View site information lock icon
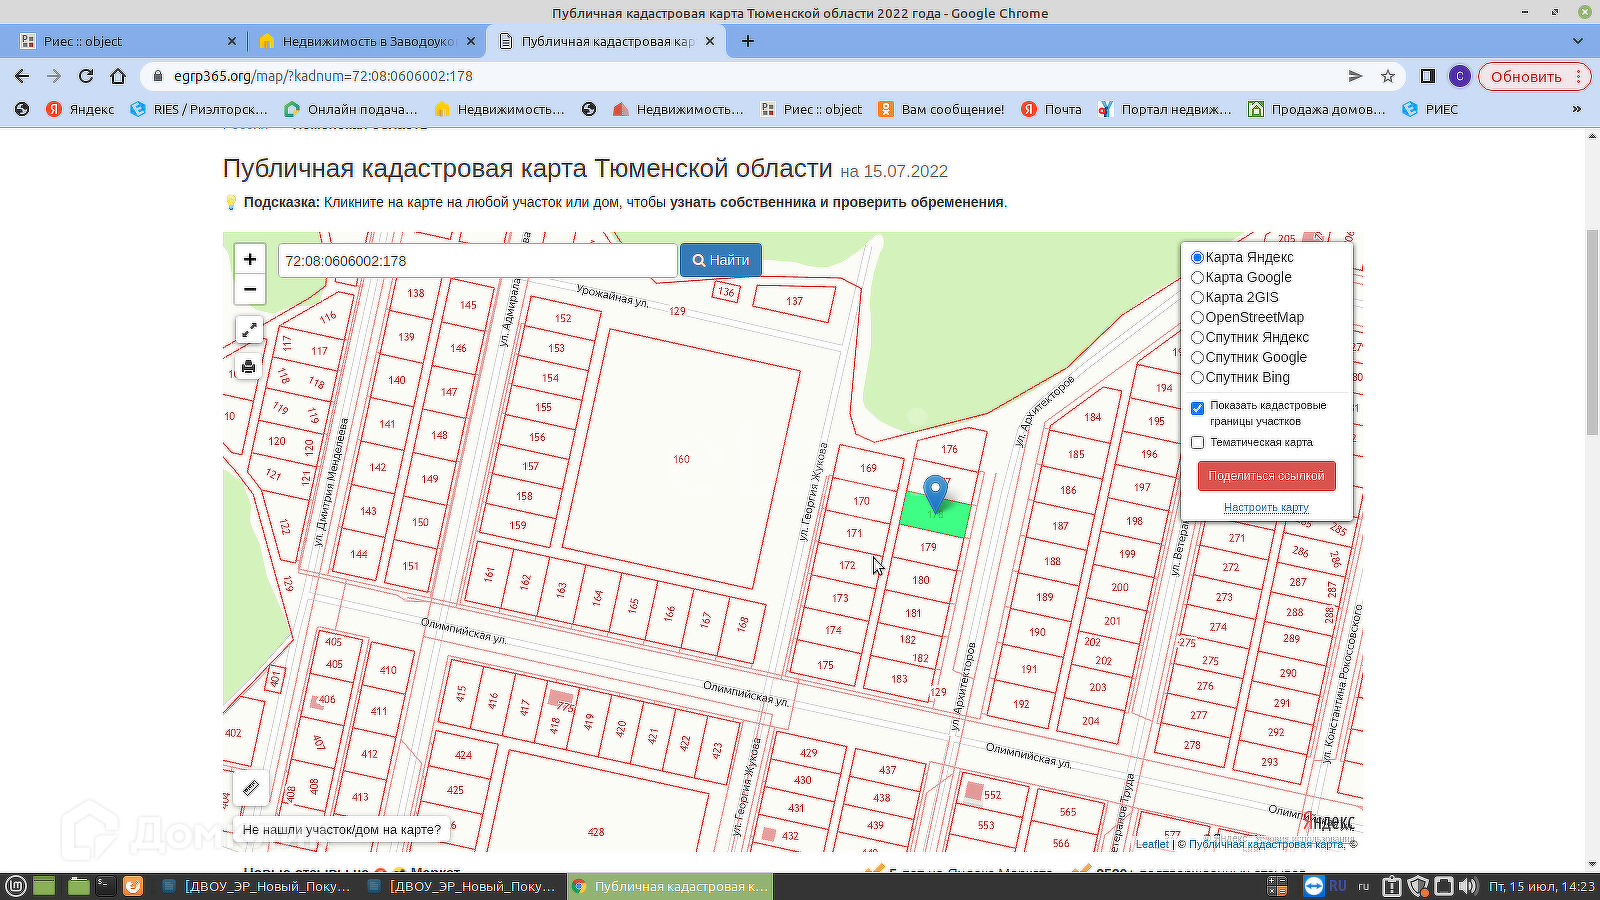This screenshot has height=900, width=1600. click(x=157, y=76)
